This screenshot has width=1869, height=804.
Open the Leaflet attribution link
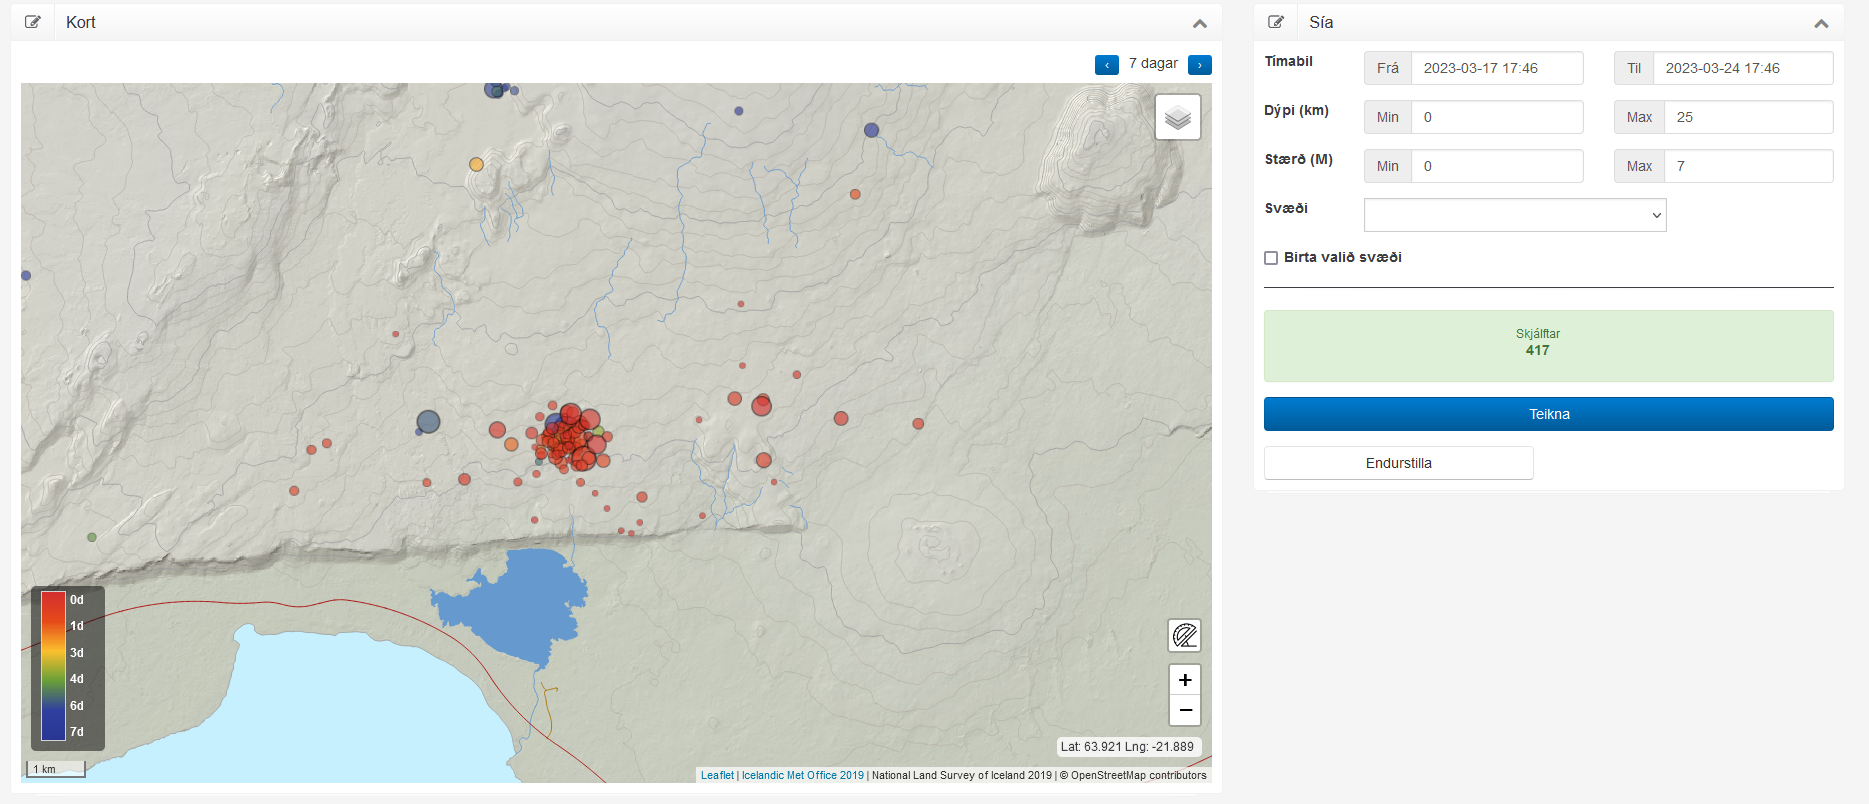click(717, 775)
